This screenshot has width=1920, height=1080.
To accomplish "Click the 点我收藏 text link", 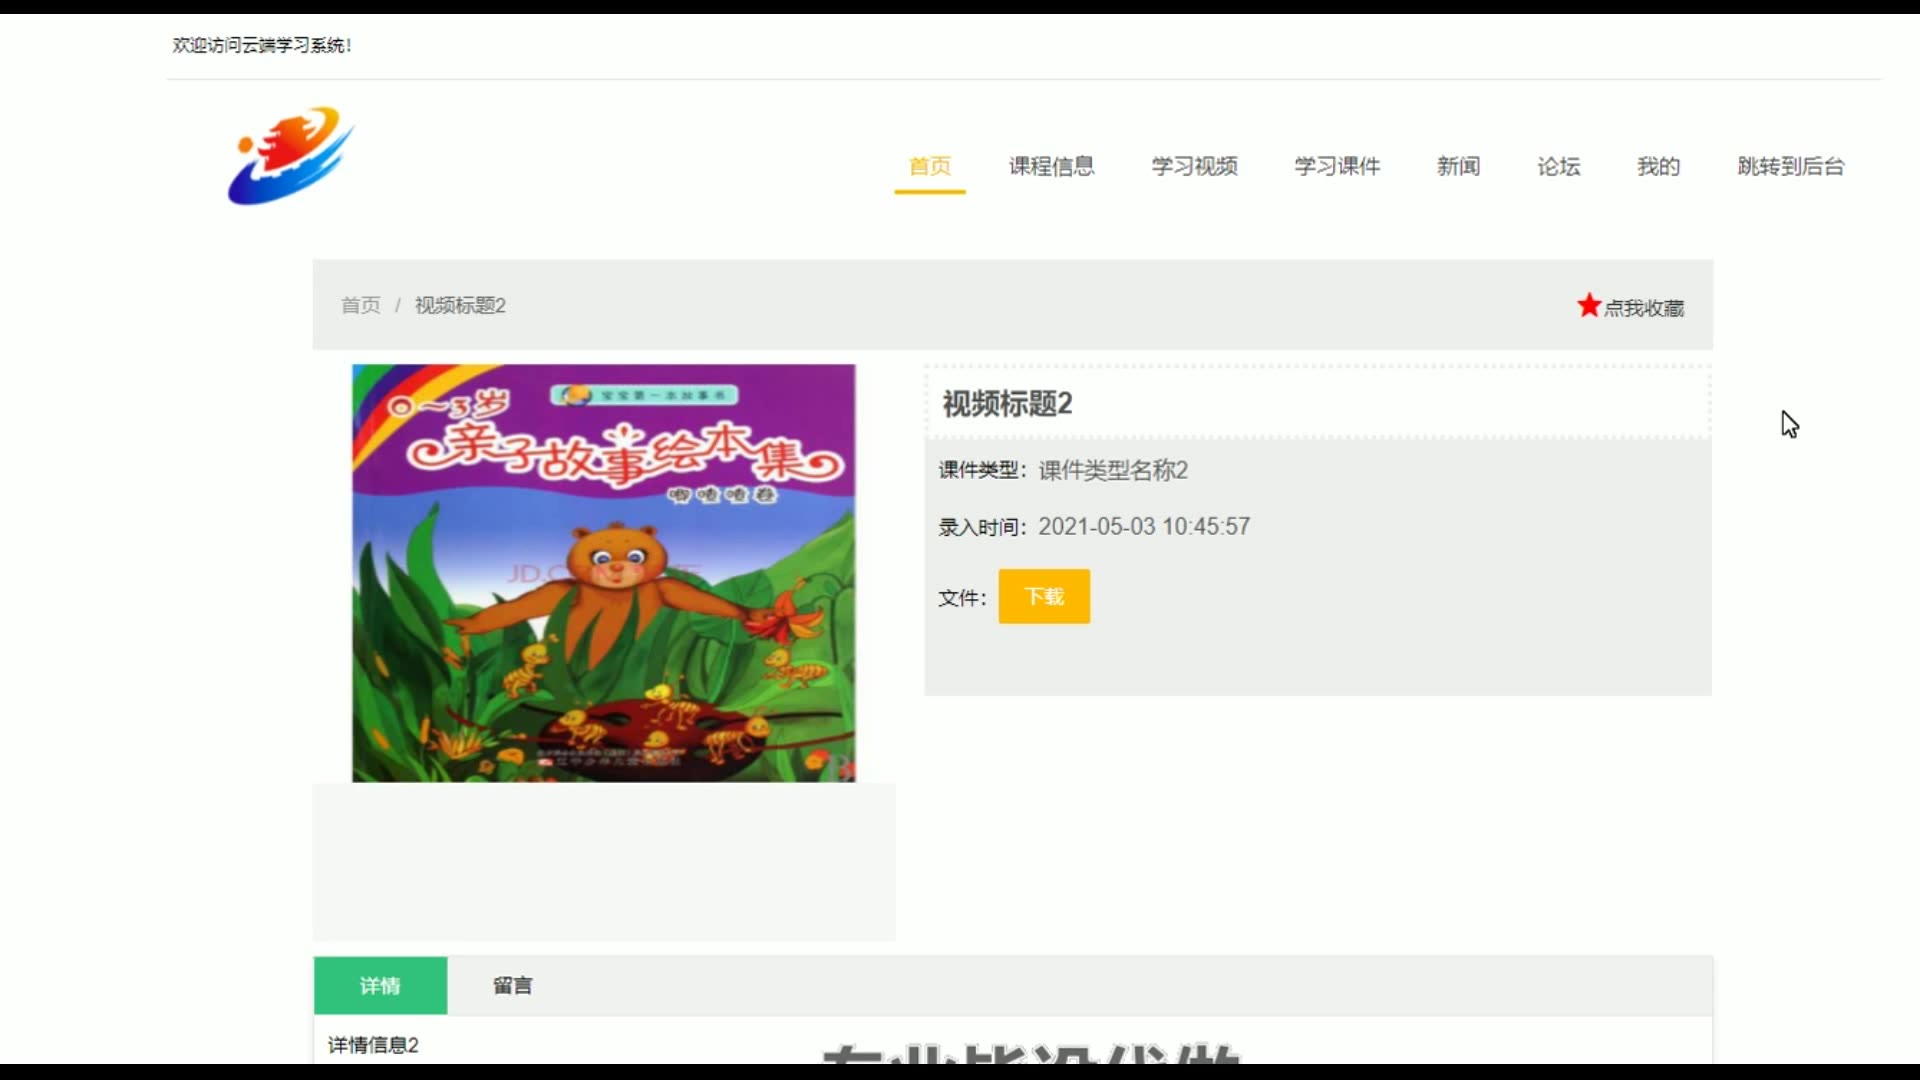I will (x=1644, y=308).
